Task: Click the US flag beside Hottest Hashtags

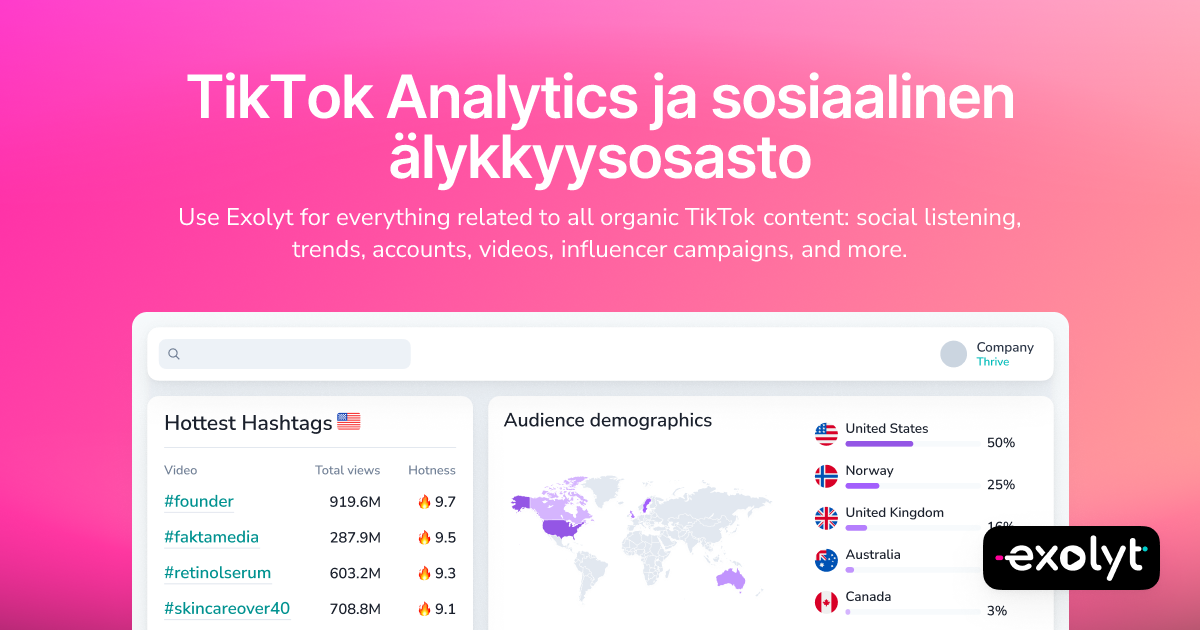Action: click(x=348, y=422)
